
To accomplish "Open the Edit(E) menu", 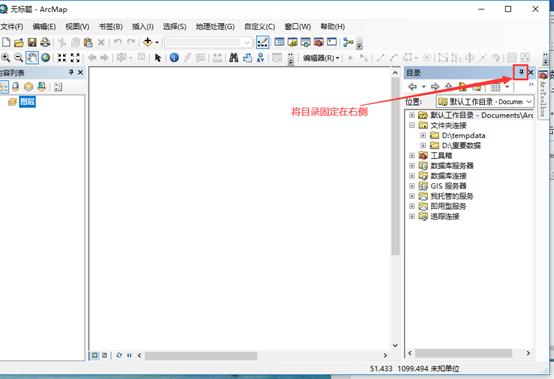I will coord(44,26).
